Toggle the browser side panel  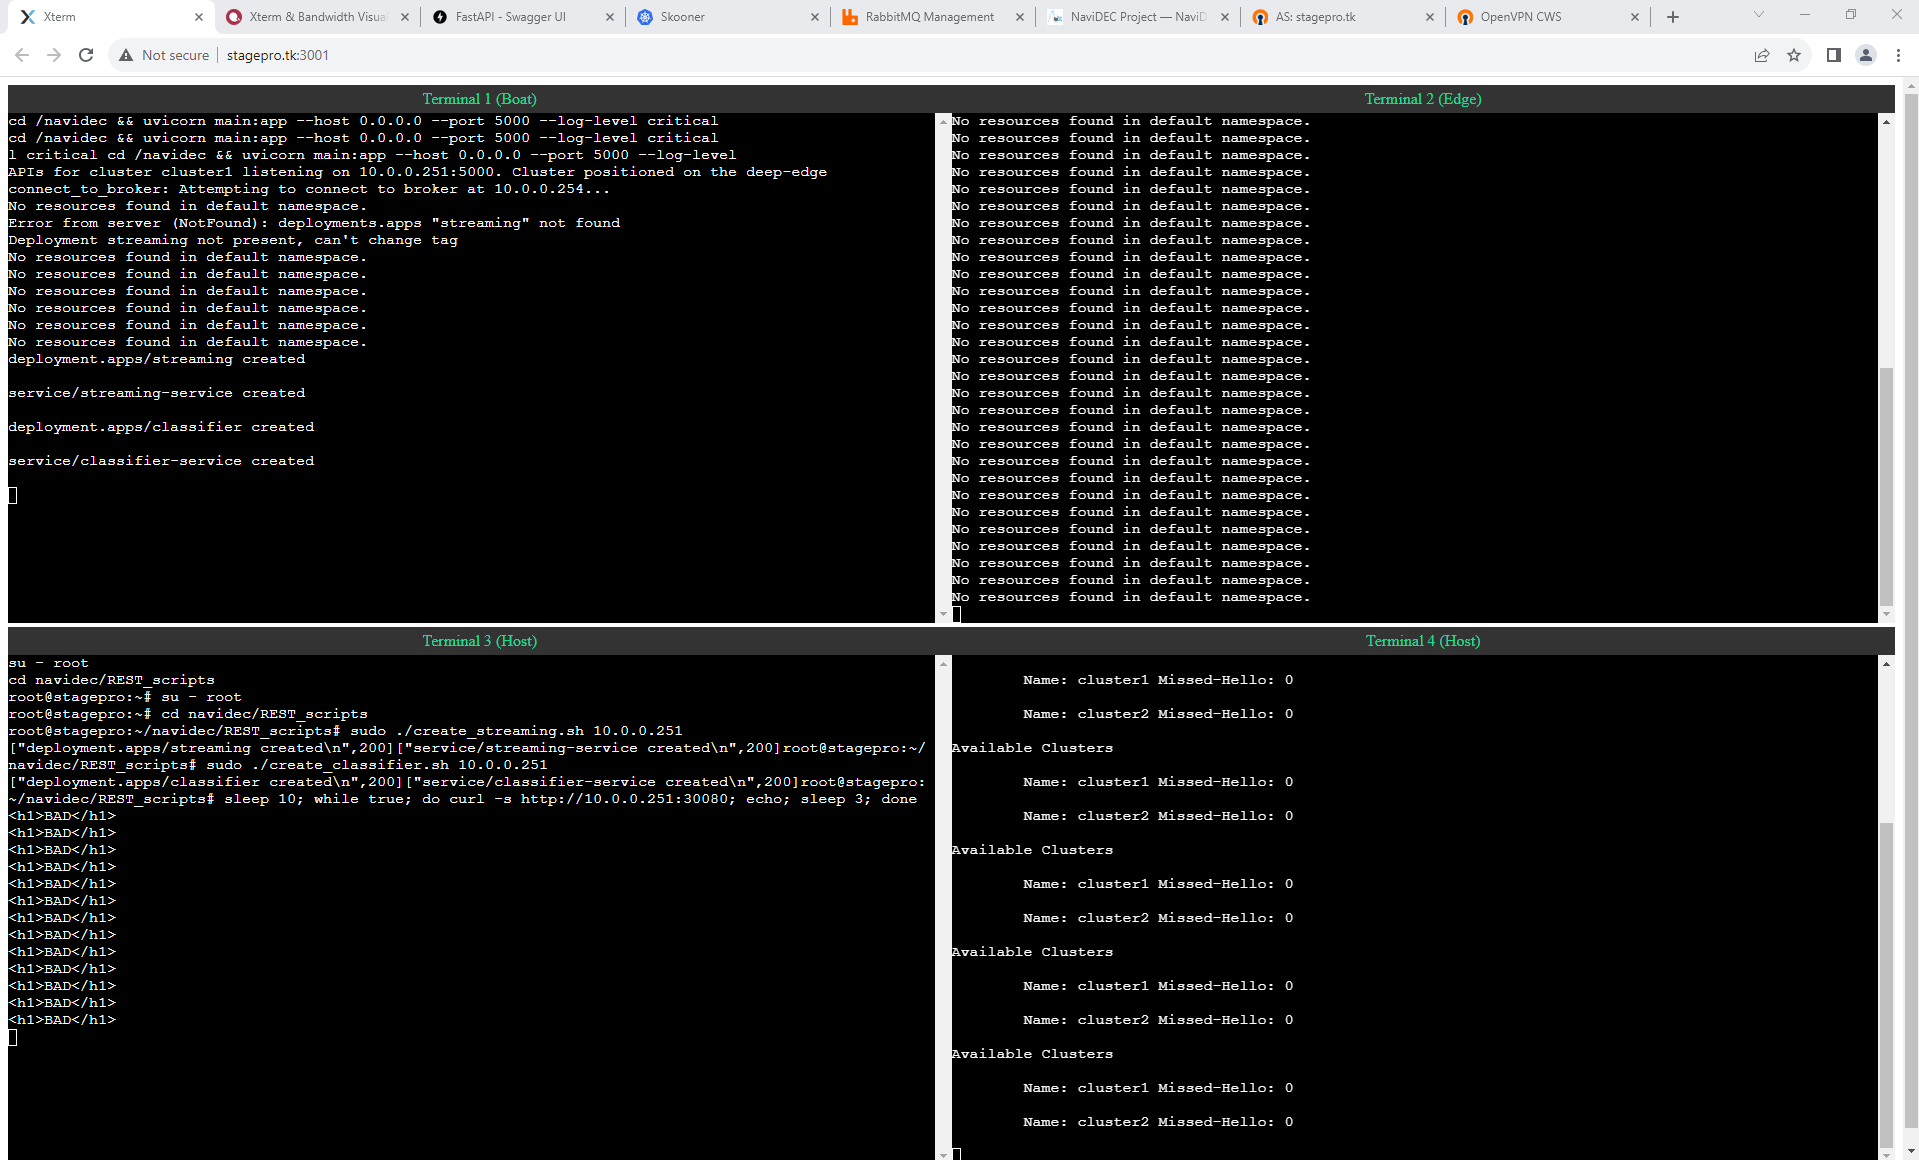[1834, 55]
